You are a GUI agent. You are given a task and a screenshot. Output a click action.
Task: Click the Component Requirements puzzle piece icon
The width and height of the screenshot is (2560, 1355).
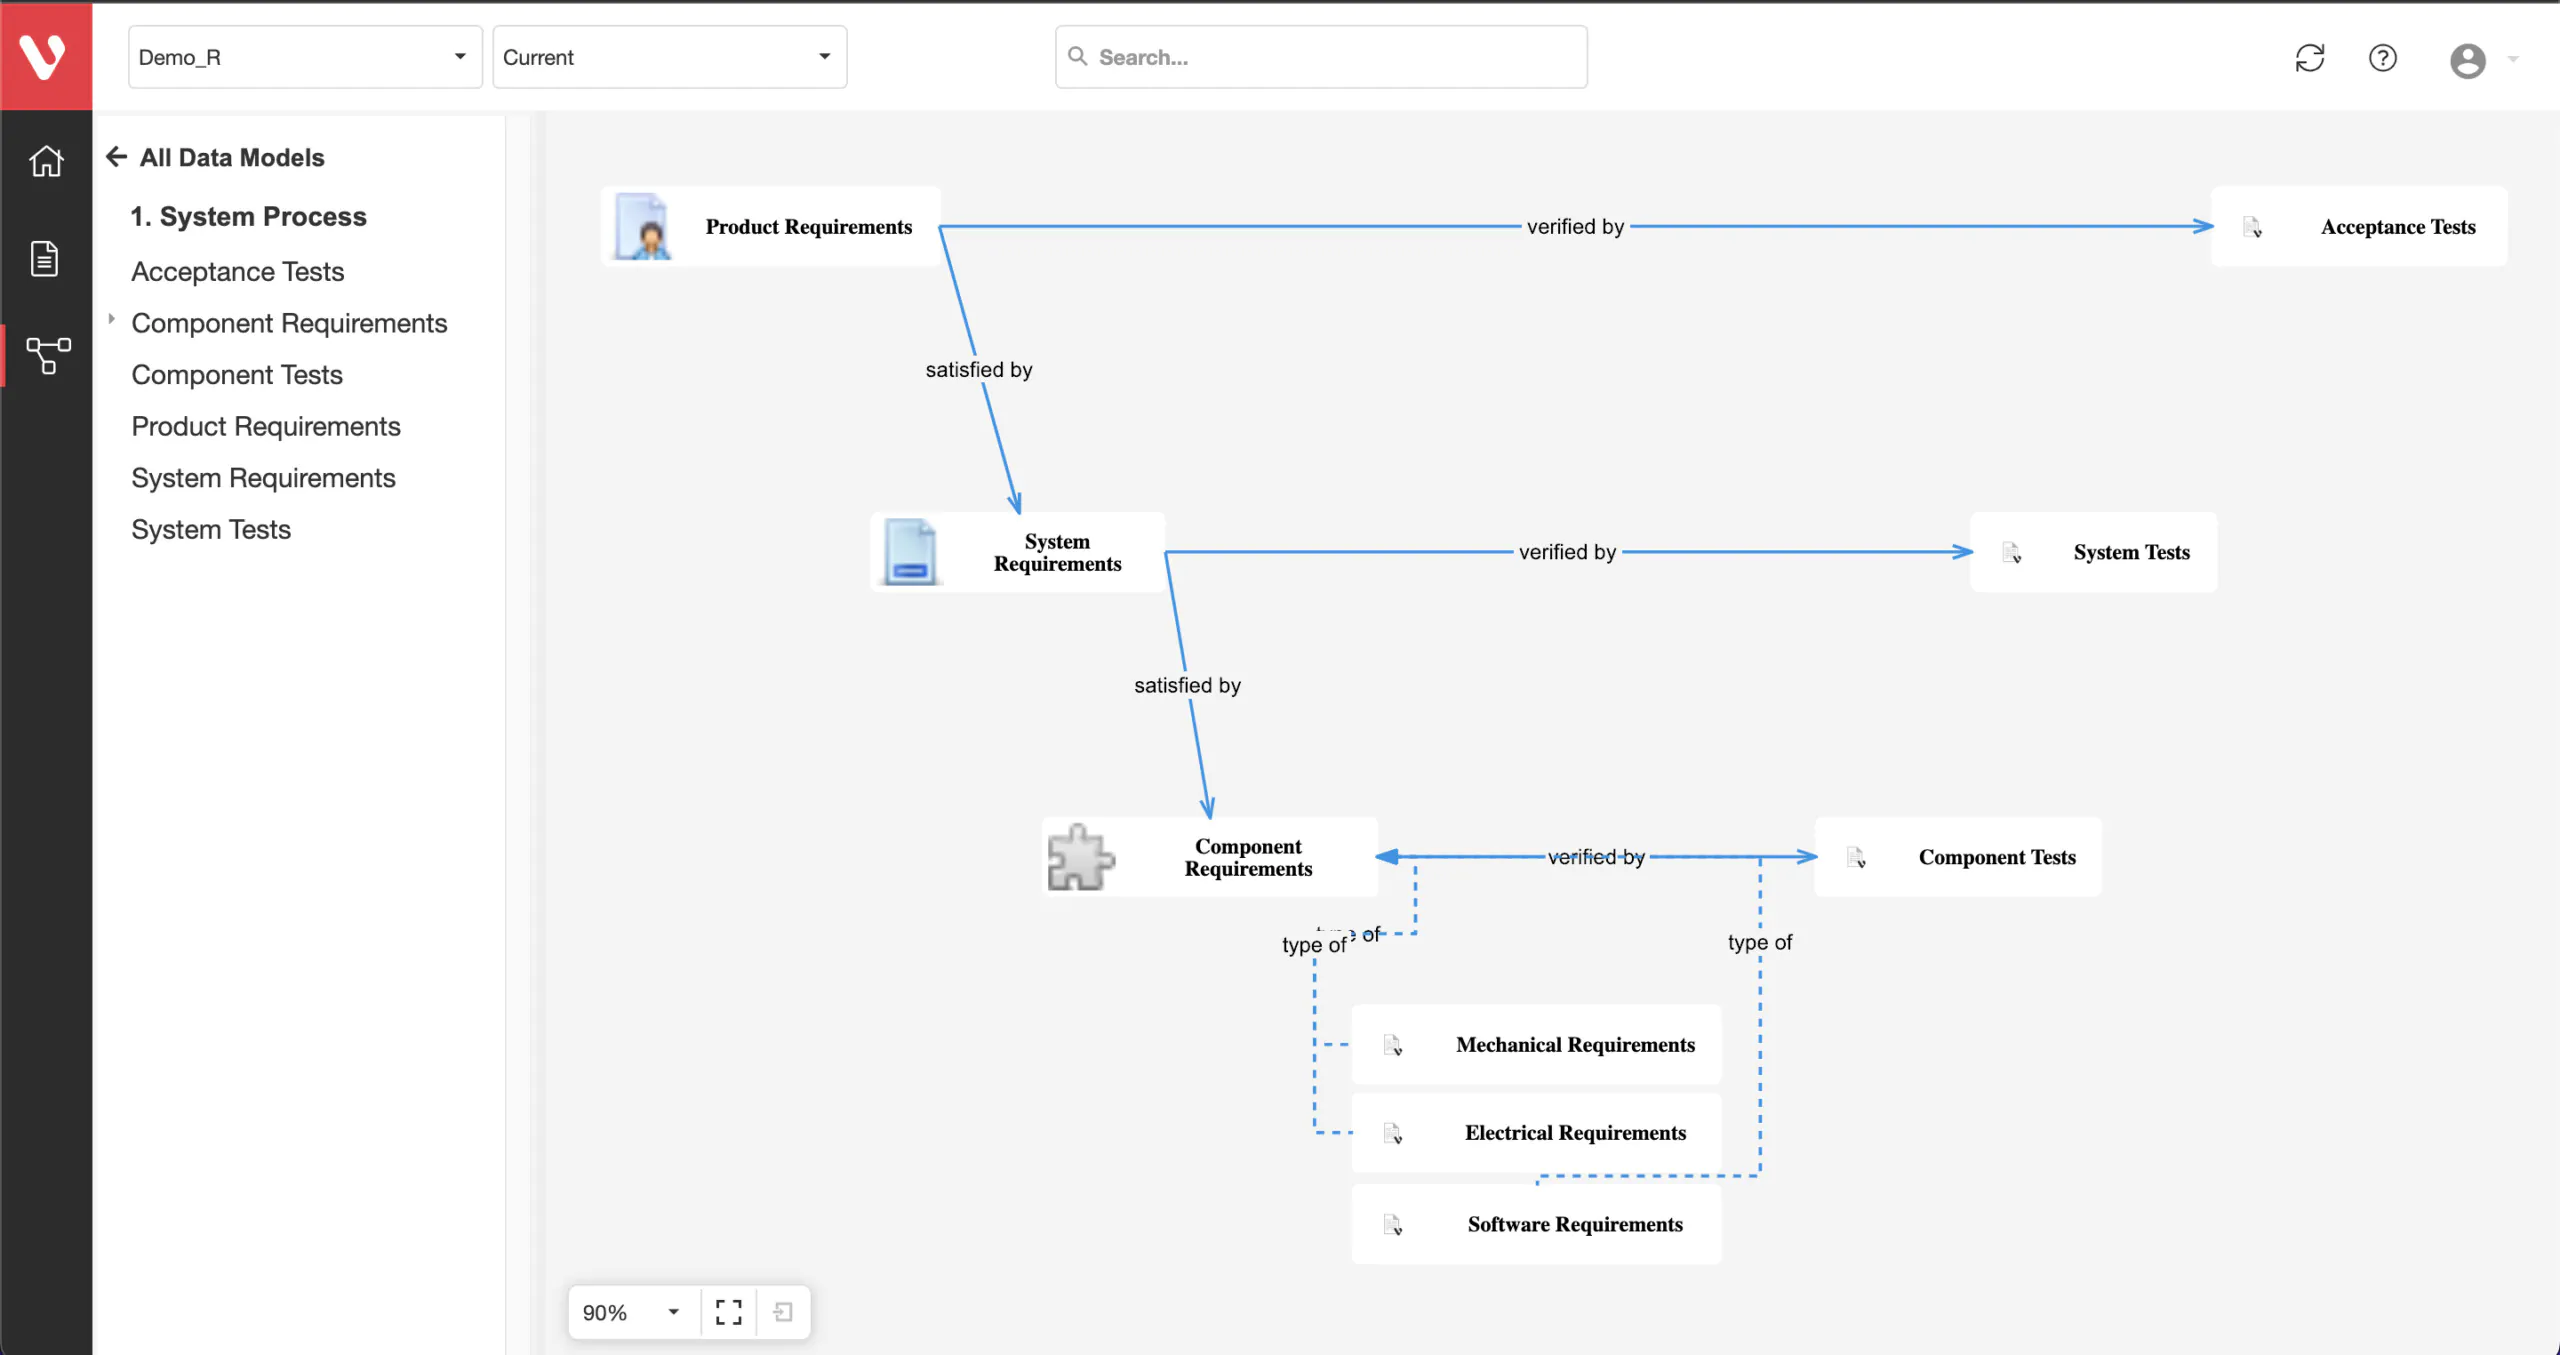tap(1080, 857)
